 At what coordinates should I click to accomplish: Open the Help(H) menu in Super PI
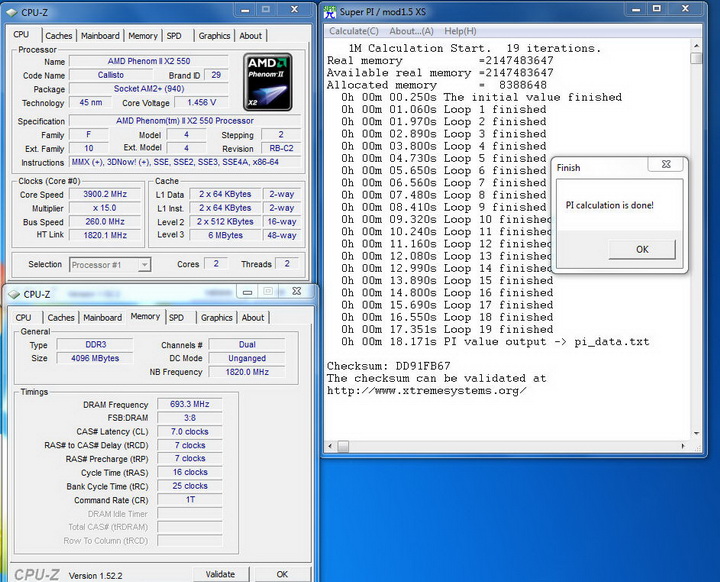pos(460,31)
